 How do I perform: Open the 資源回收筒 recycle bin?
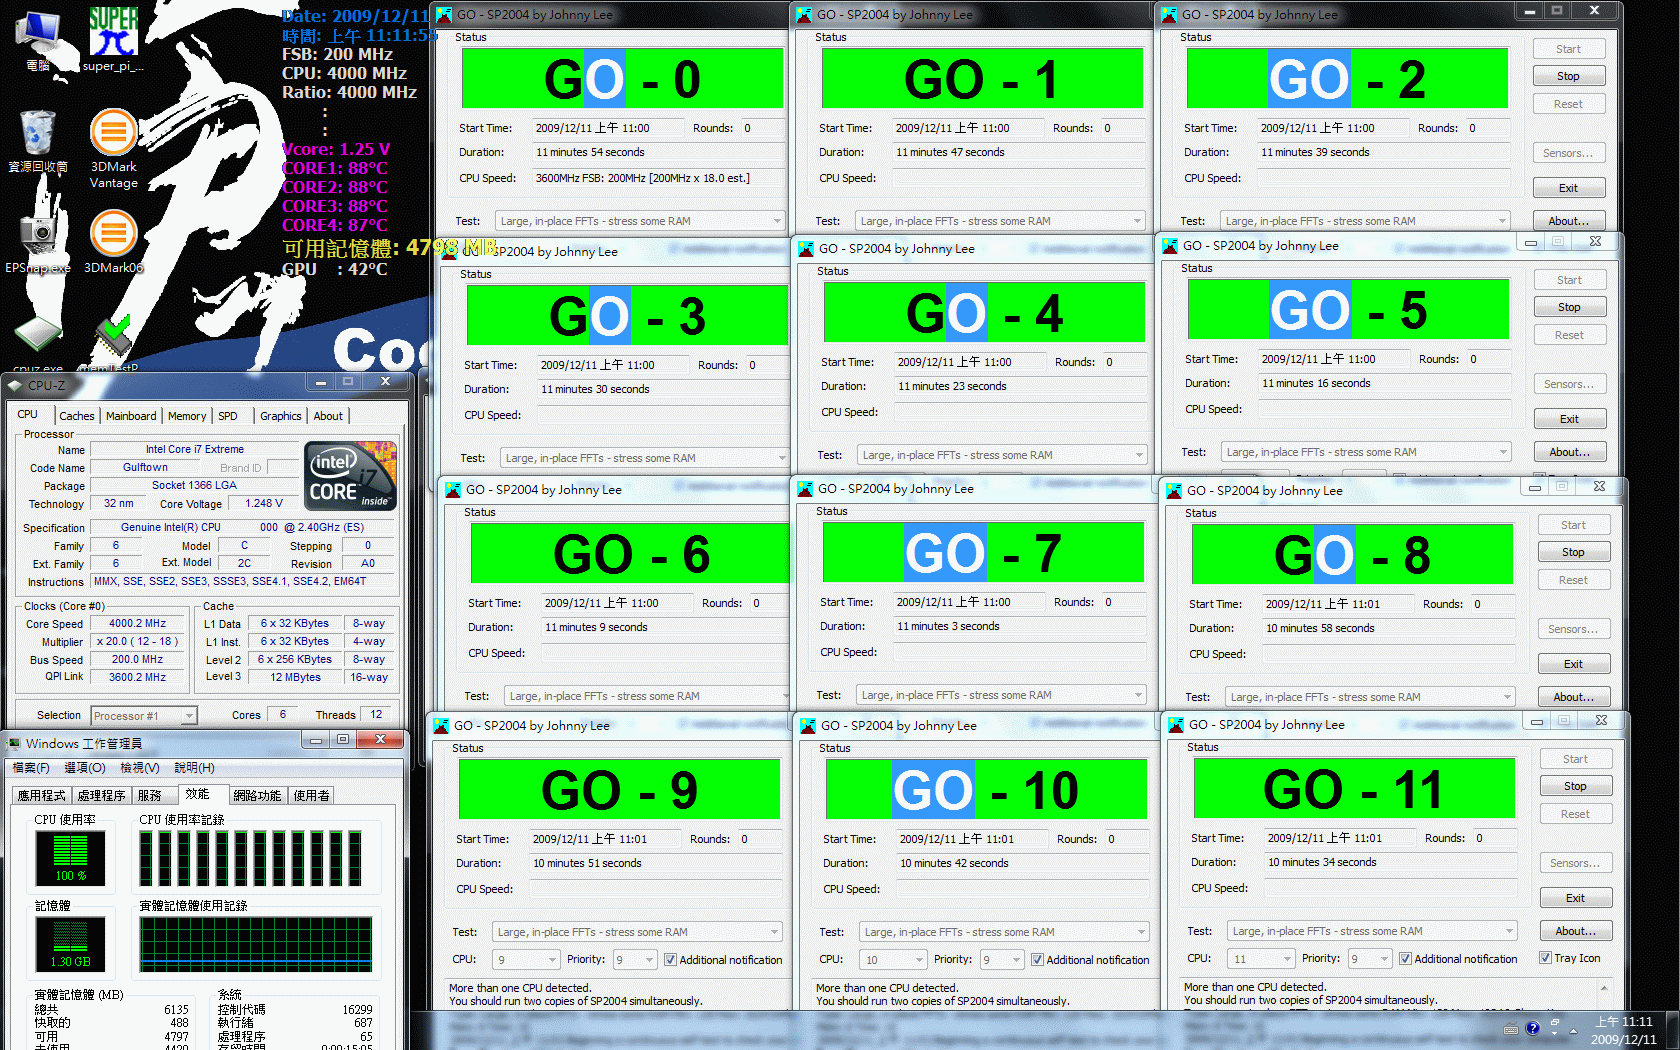coord(38,140)
